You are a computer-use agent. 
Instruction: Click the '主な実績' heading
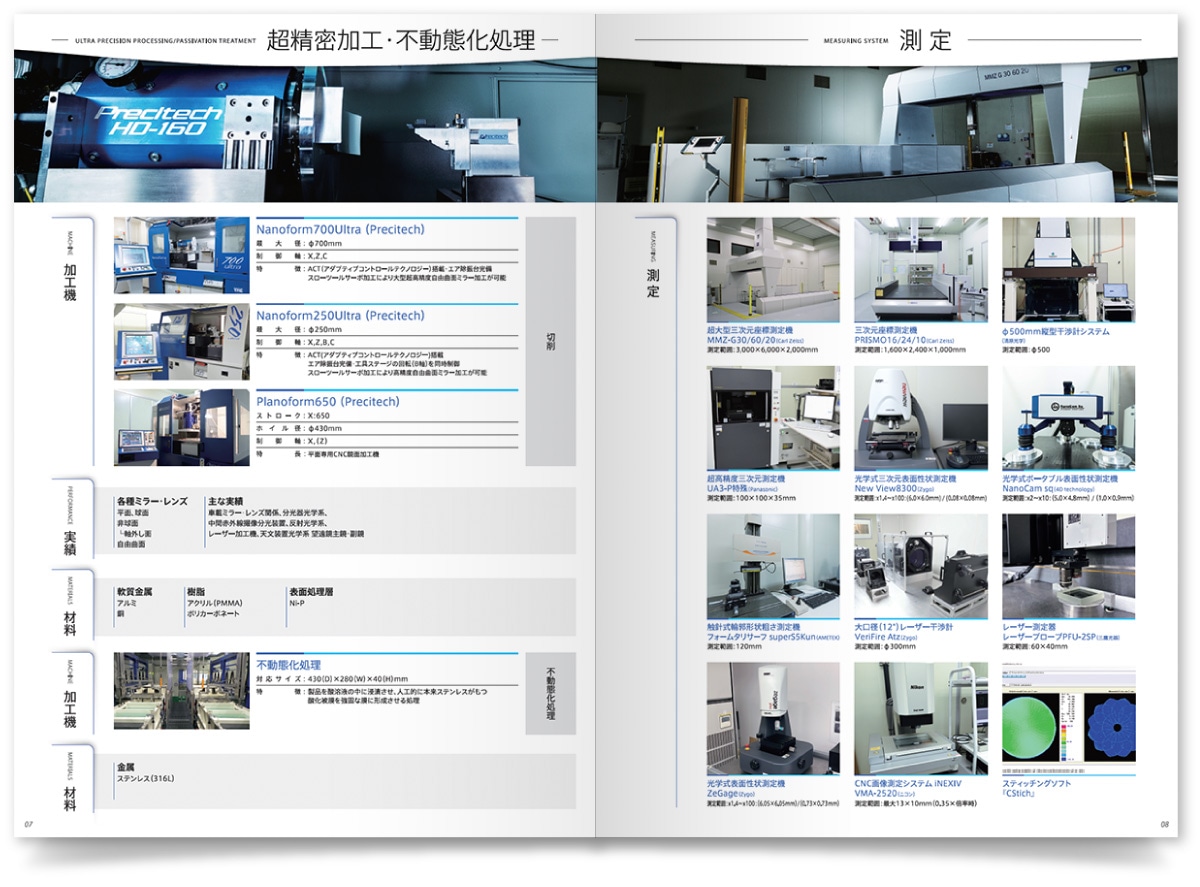coord(225,500)
